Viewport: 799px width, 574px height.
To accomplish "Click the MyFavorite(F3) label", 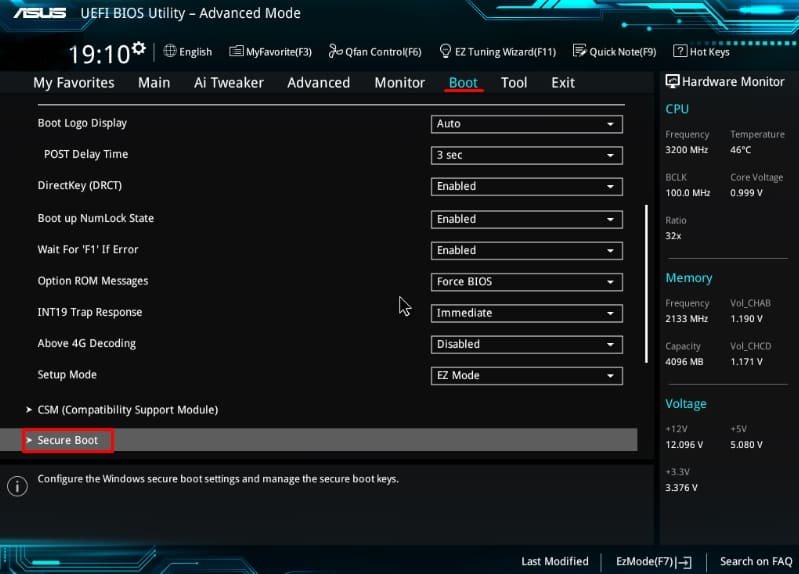I will pos(279,51).
